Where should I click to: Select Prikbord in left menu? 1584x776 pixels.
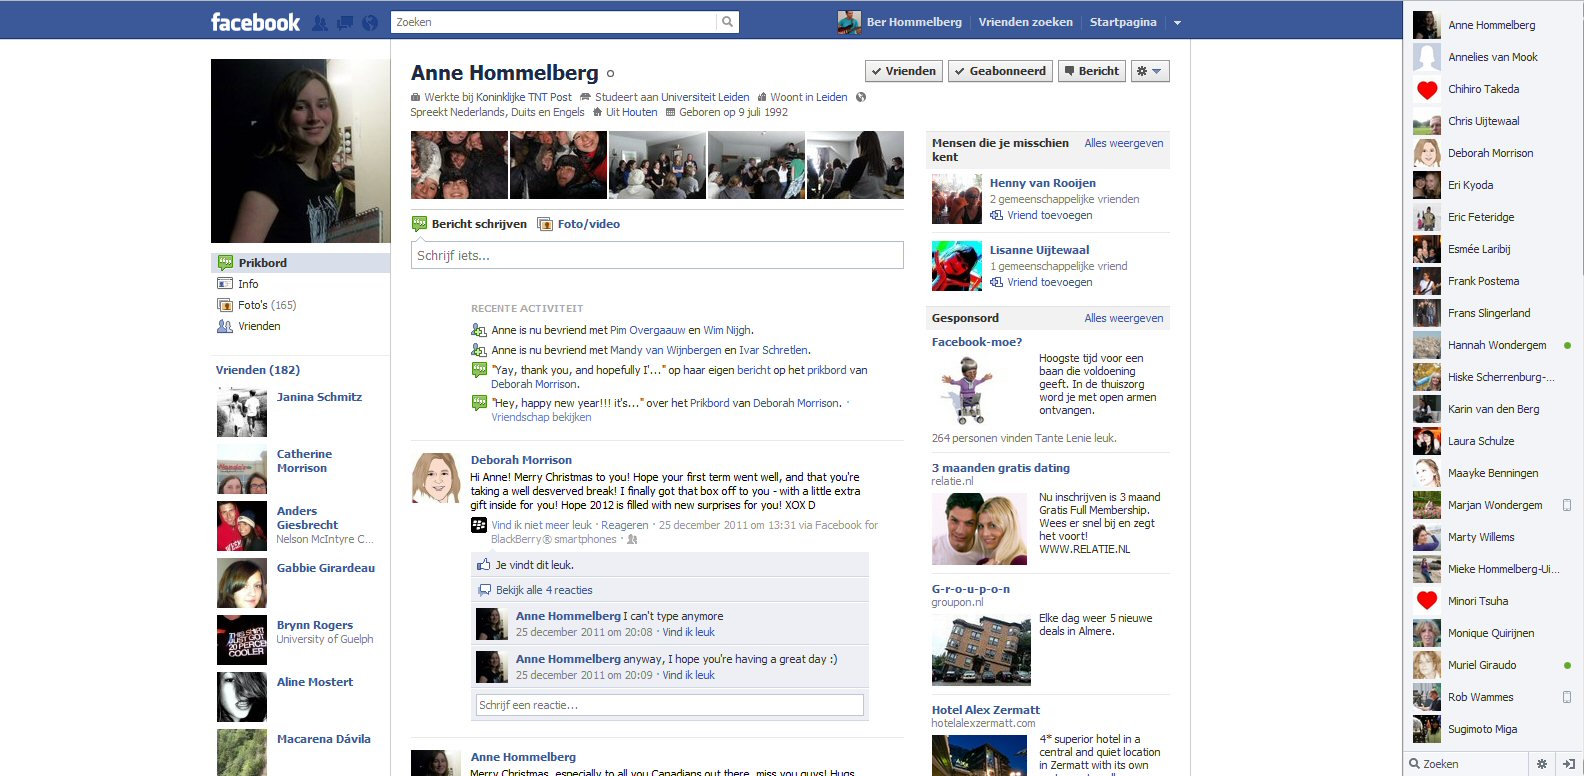[x=300, y=263]
